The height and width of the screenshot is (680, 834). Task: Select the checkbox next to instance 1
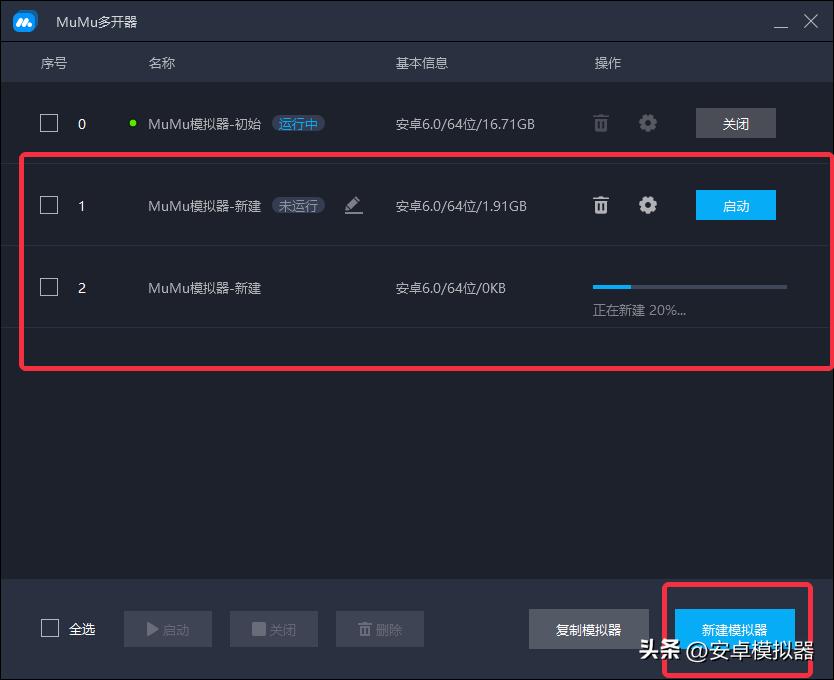(x=48, y=205)
